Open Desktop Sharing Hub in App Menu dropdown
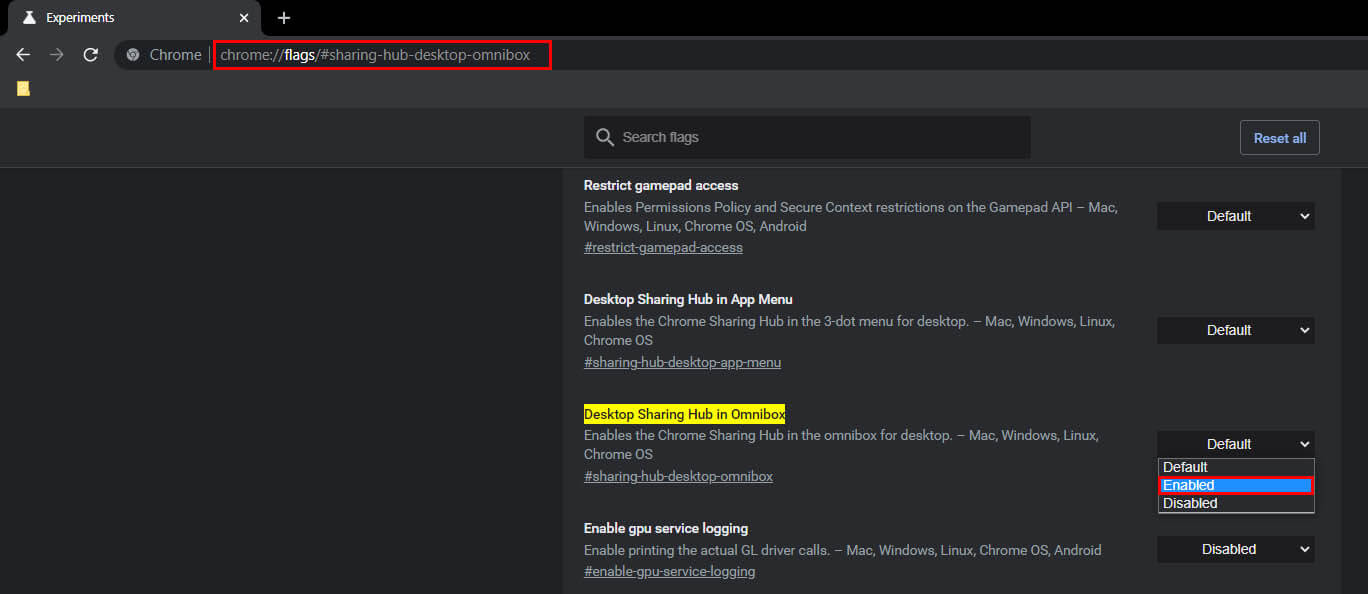Screen dimensions: 1368x594 click(1236, 330)
